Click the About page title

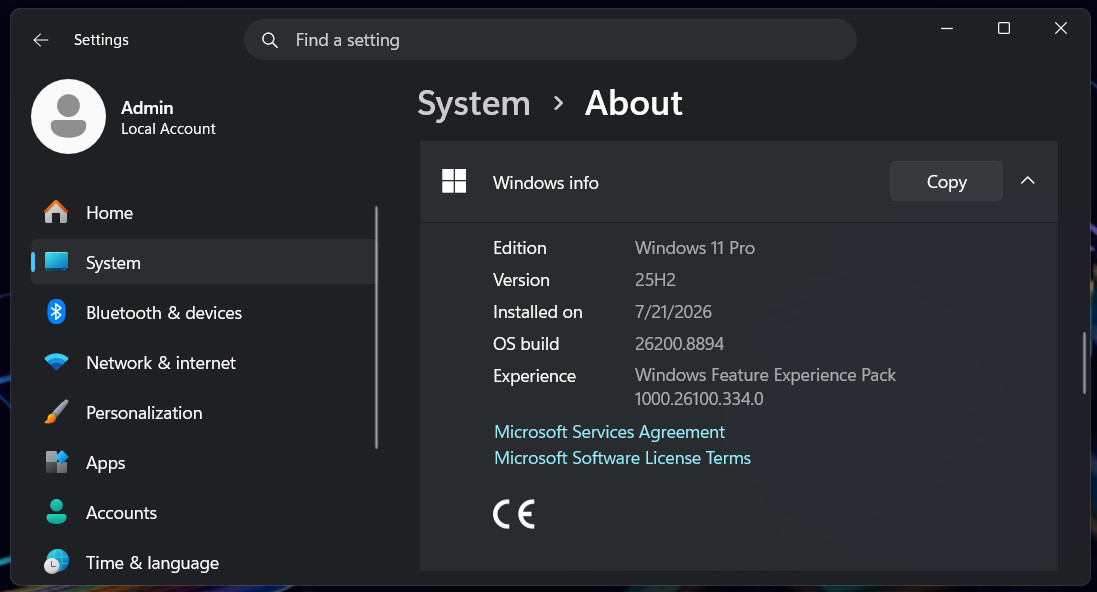(633, 103)
